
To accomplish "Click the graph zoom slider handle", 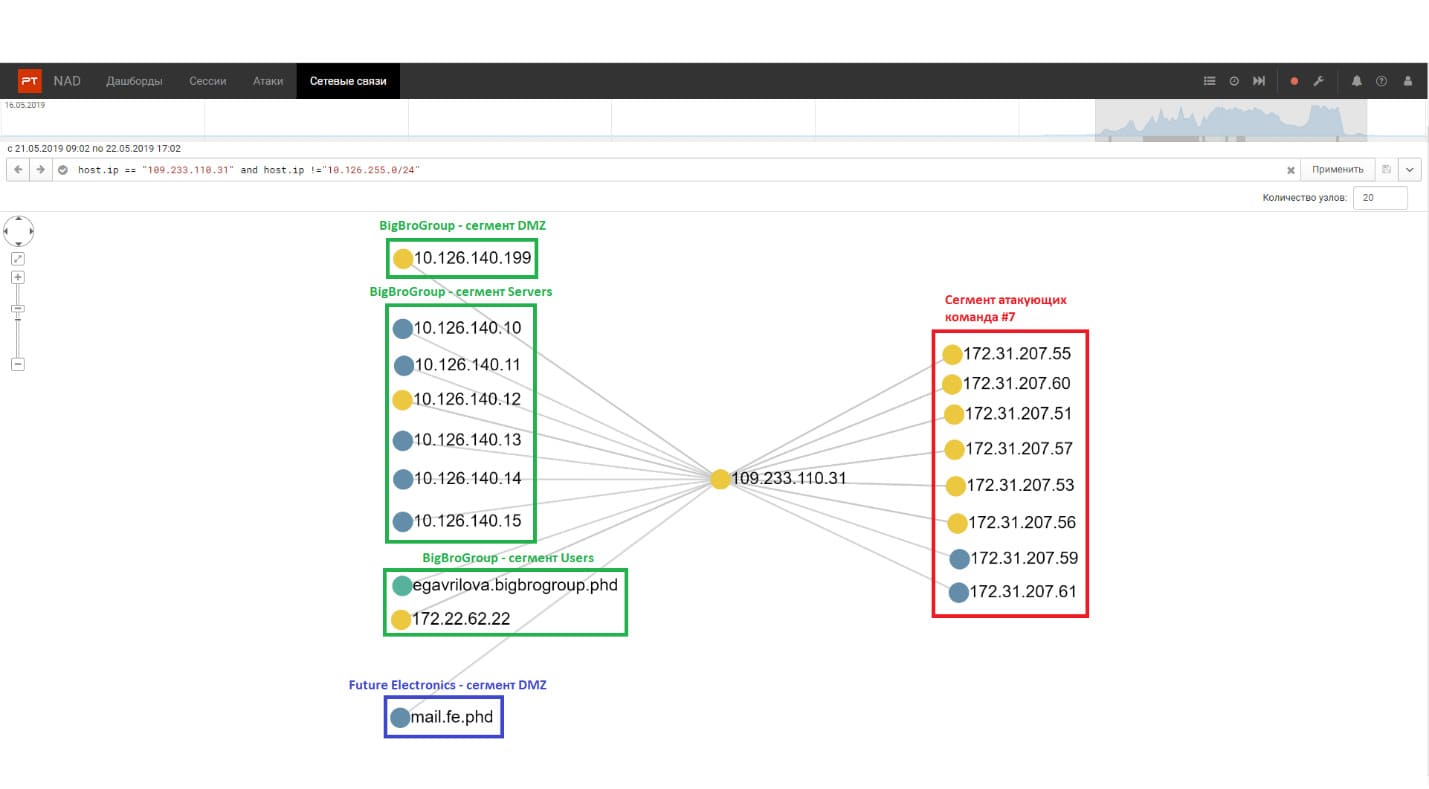I will tap(18, 309).
